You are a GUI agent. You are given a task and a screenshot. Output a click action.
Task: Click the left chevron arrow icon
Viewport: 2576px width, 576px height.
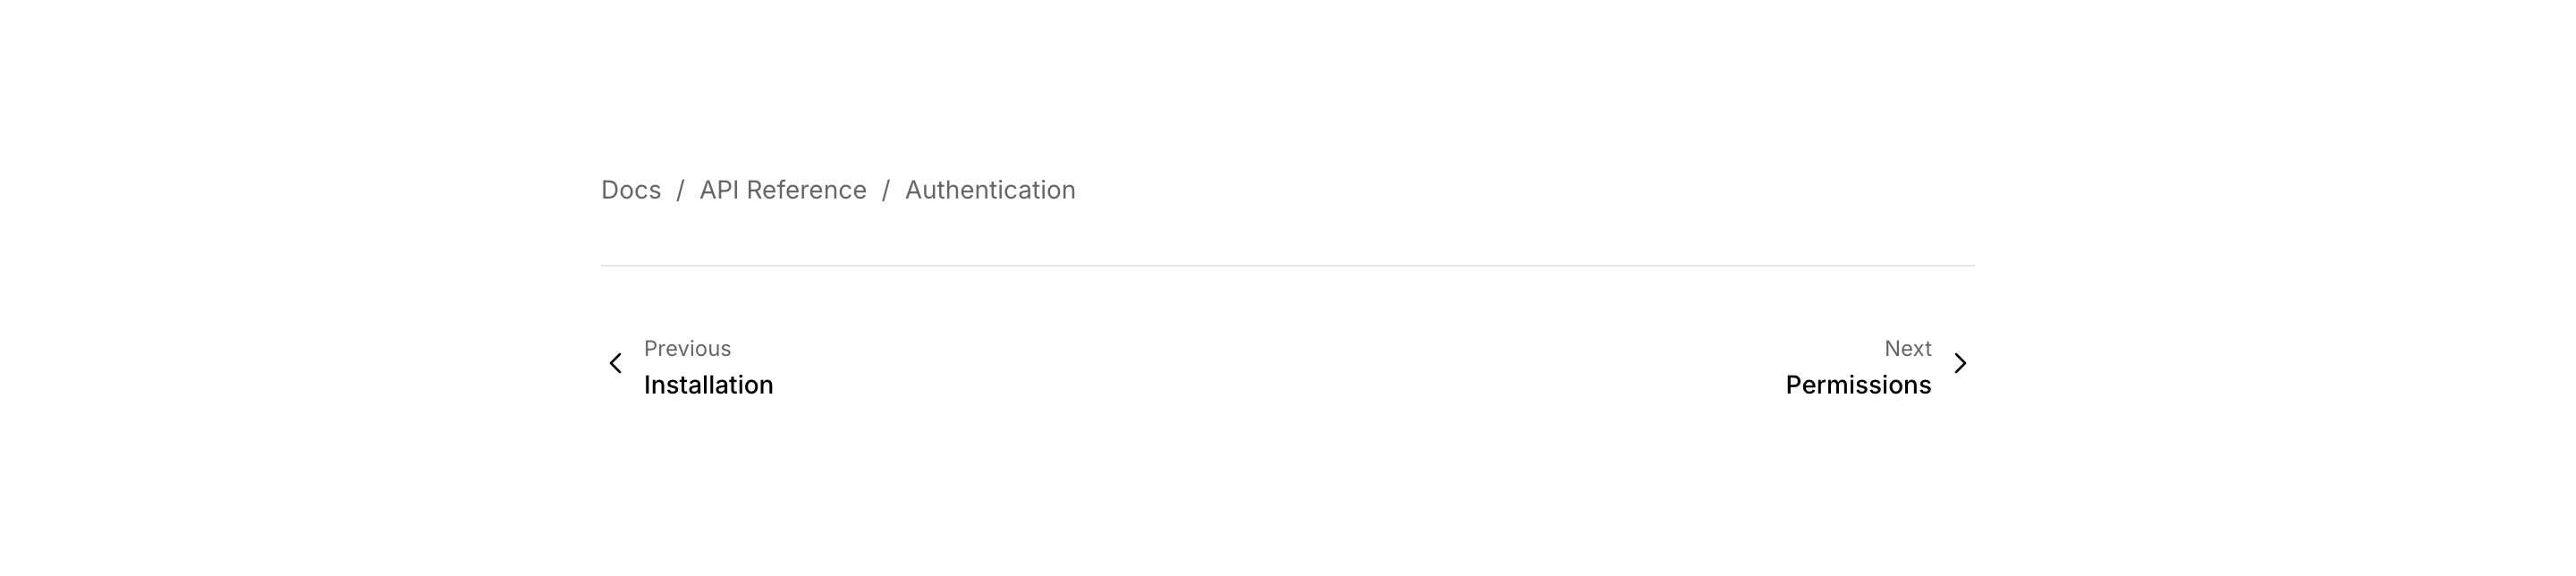point(616,363)
